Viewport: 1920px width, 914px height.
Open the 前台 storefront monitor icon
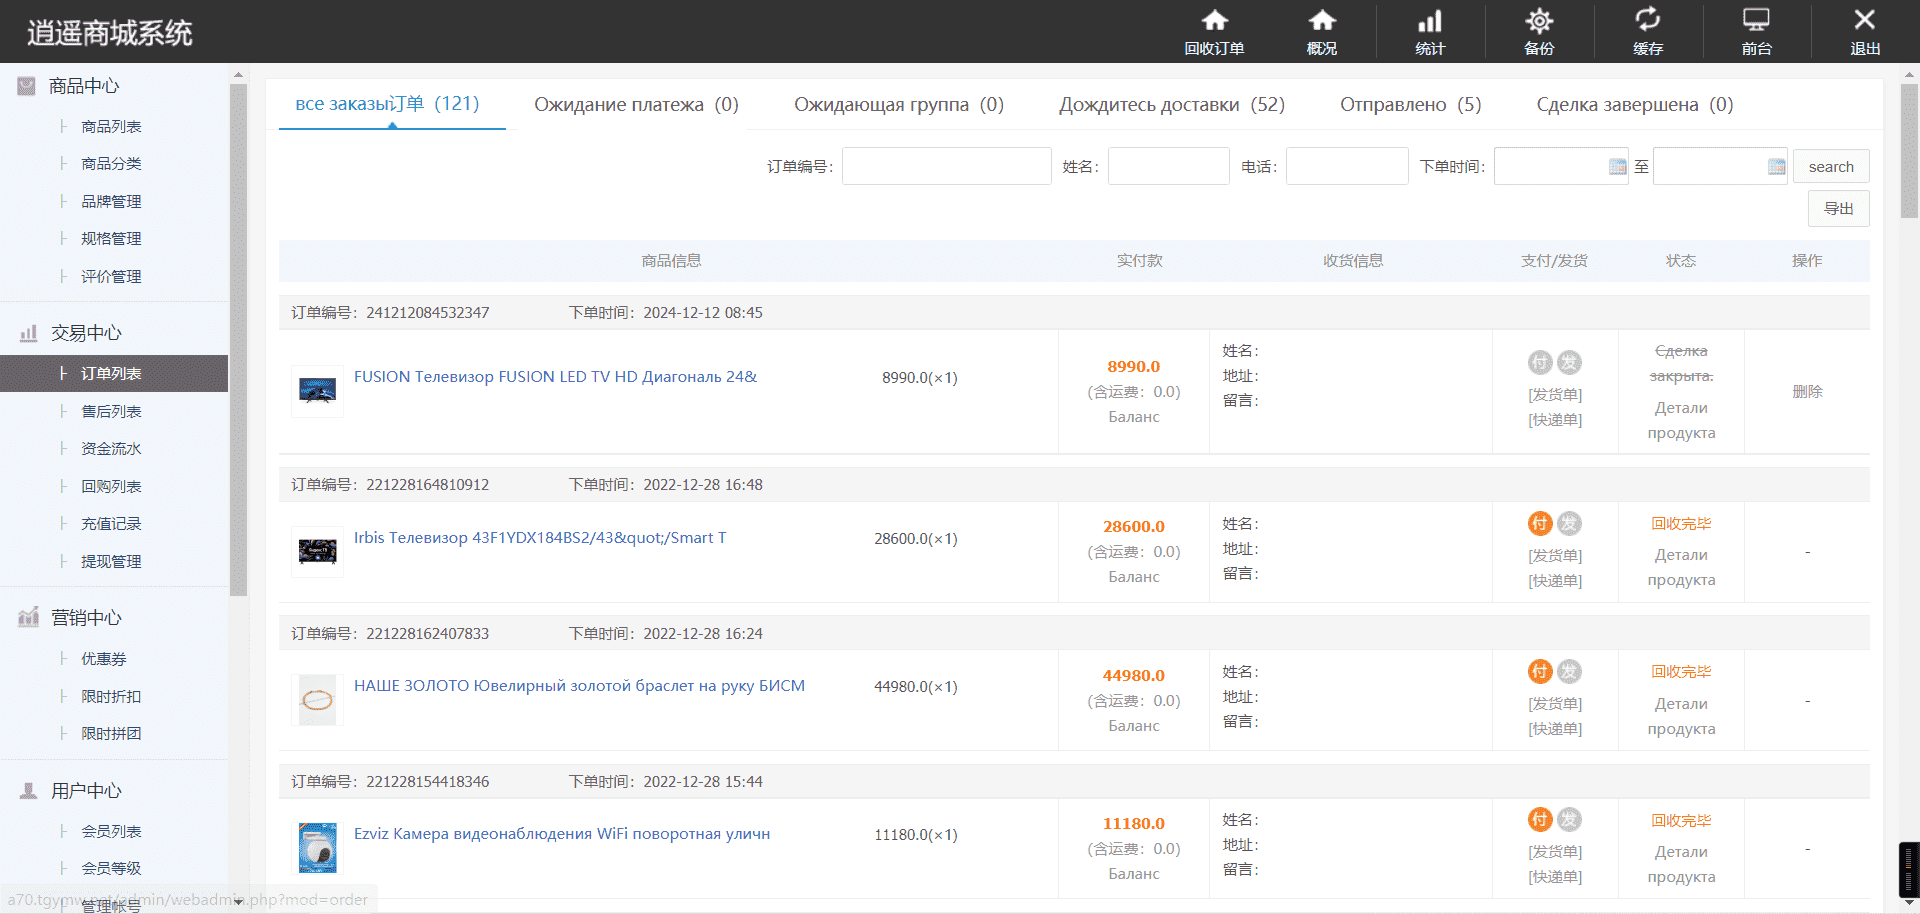pos(1756,20)
